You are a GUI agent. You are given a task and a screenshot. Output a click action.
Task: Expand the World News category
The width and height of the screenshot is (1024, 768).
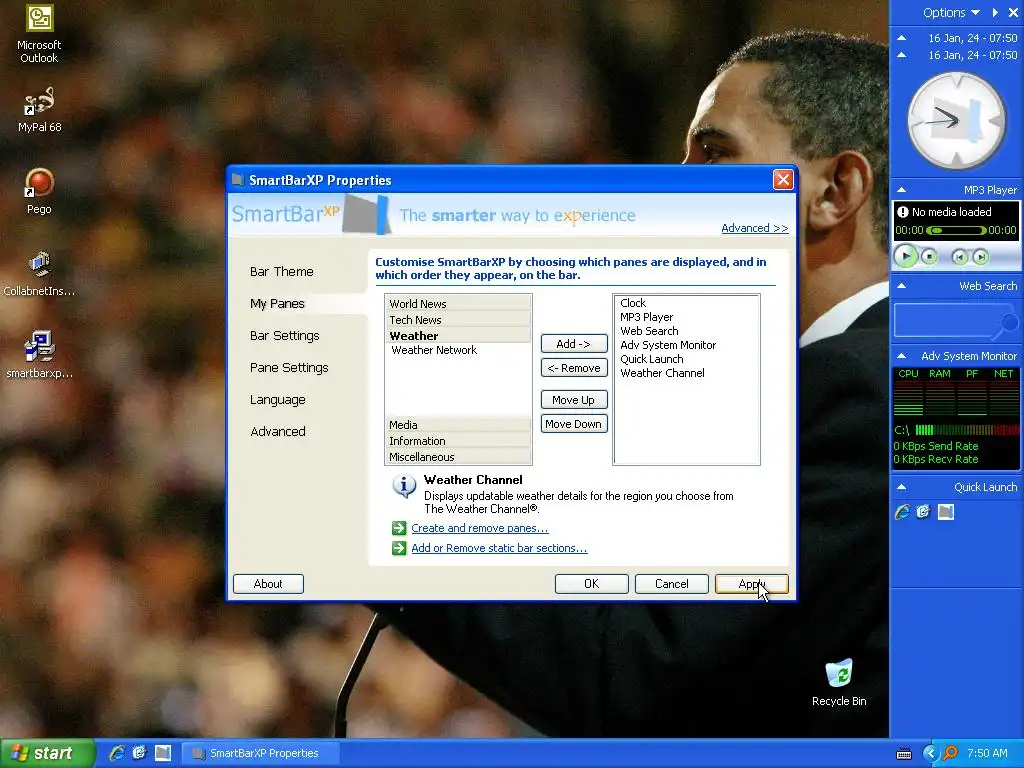(x=458, y=304)
